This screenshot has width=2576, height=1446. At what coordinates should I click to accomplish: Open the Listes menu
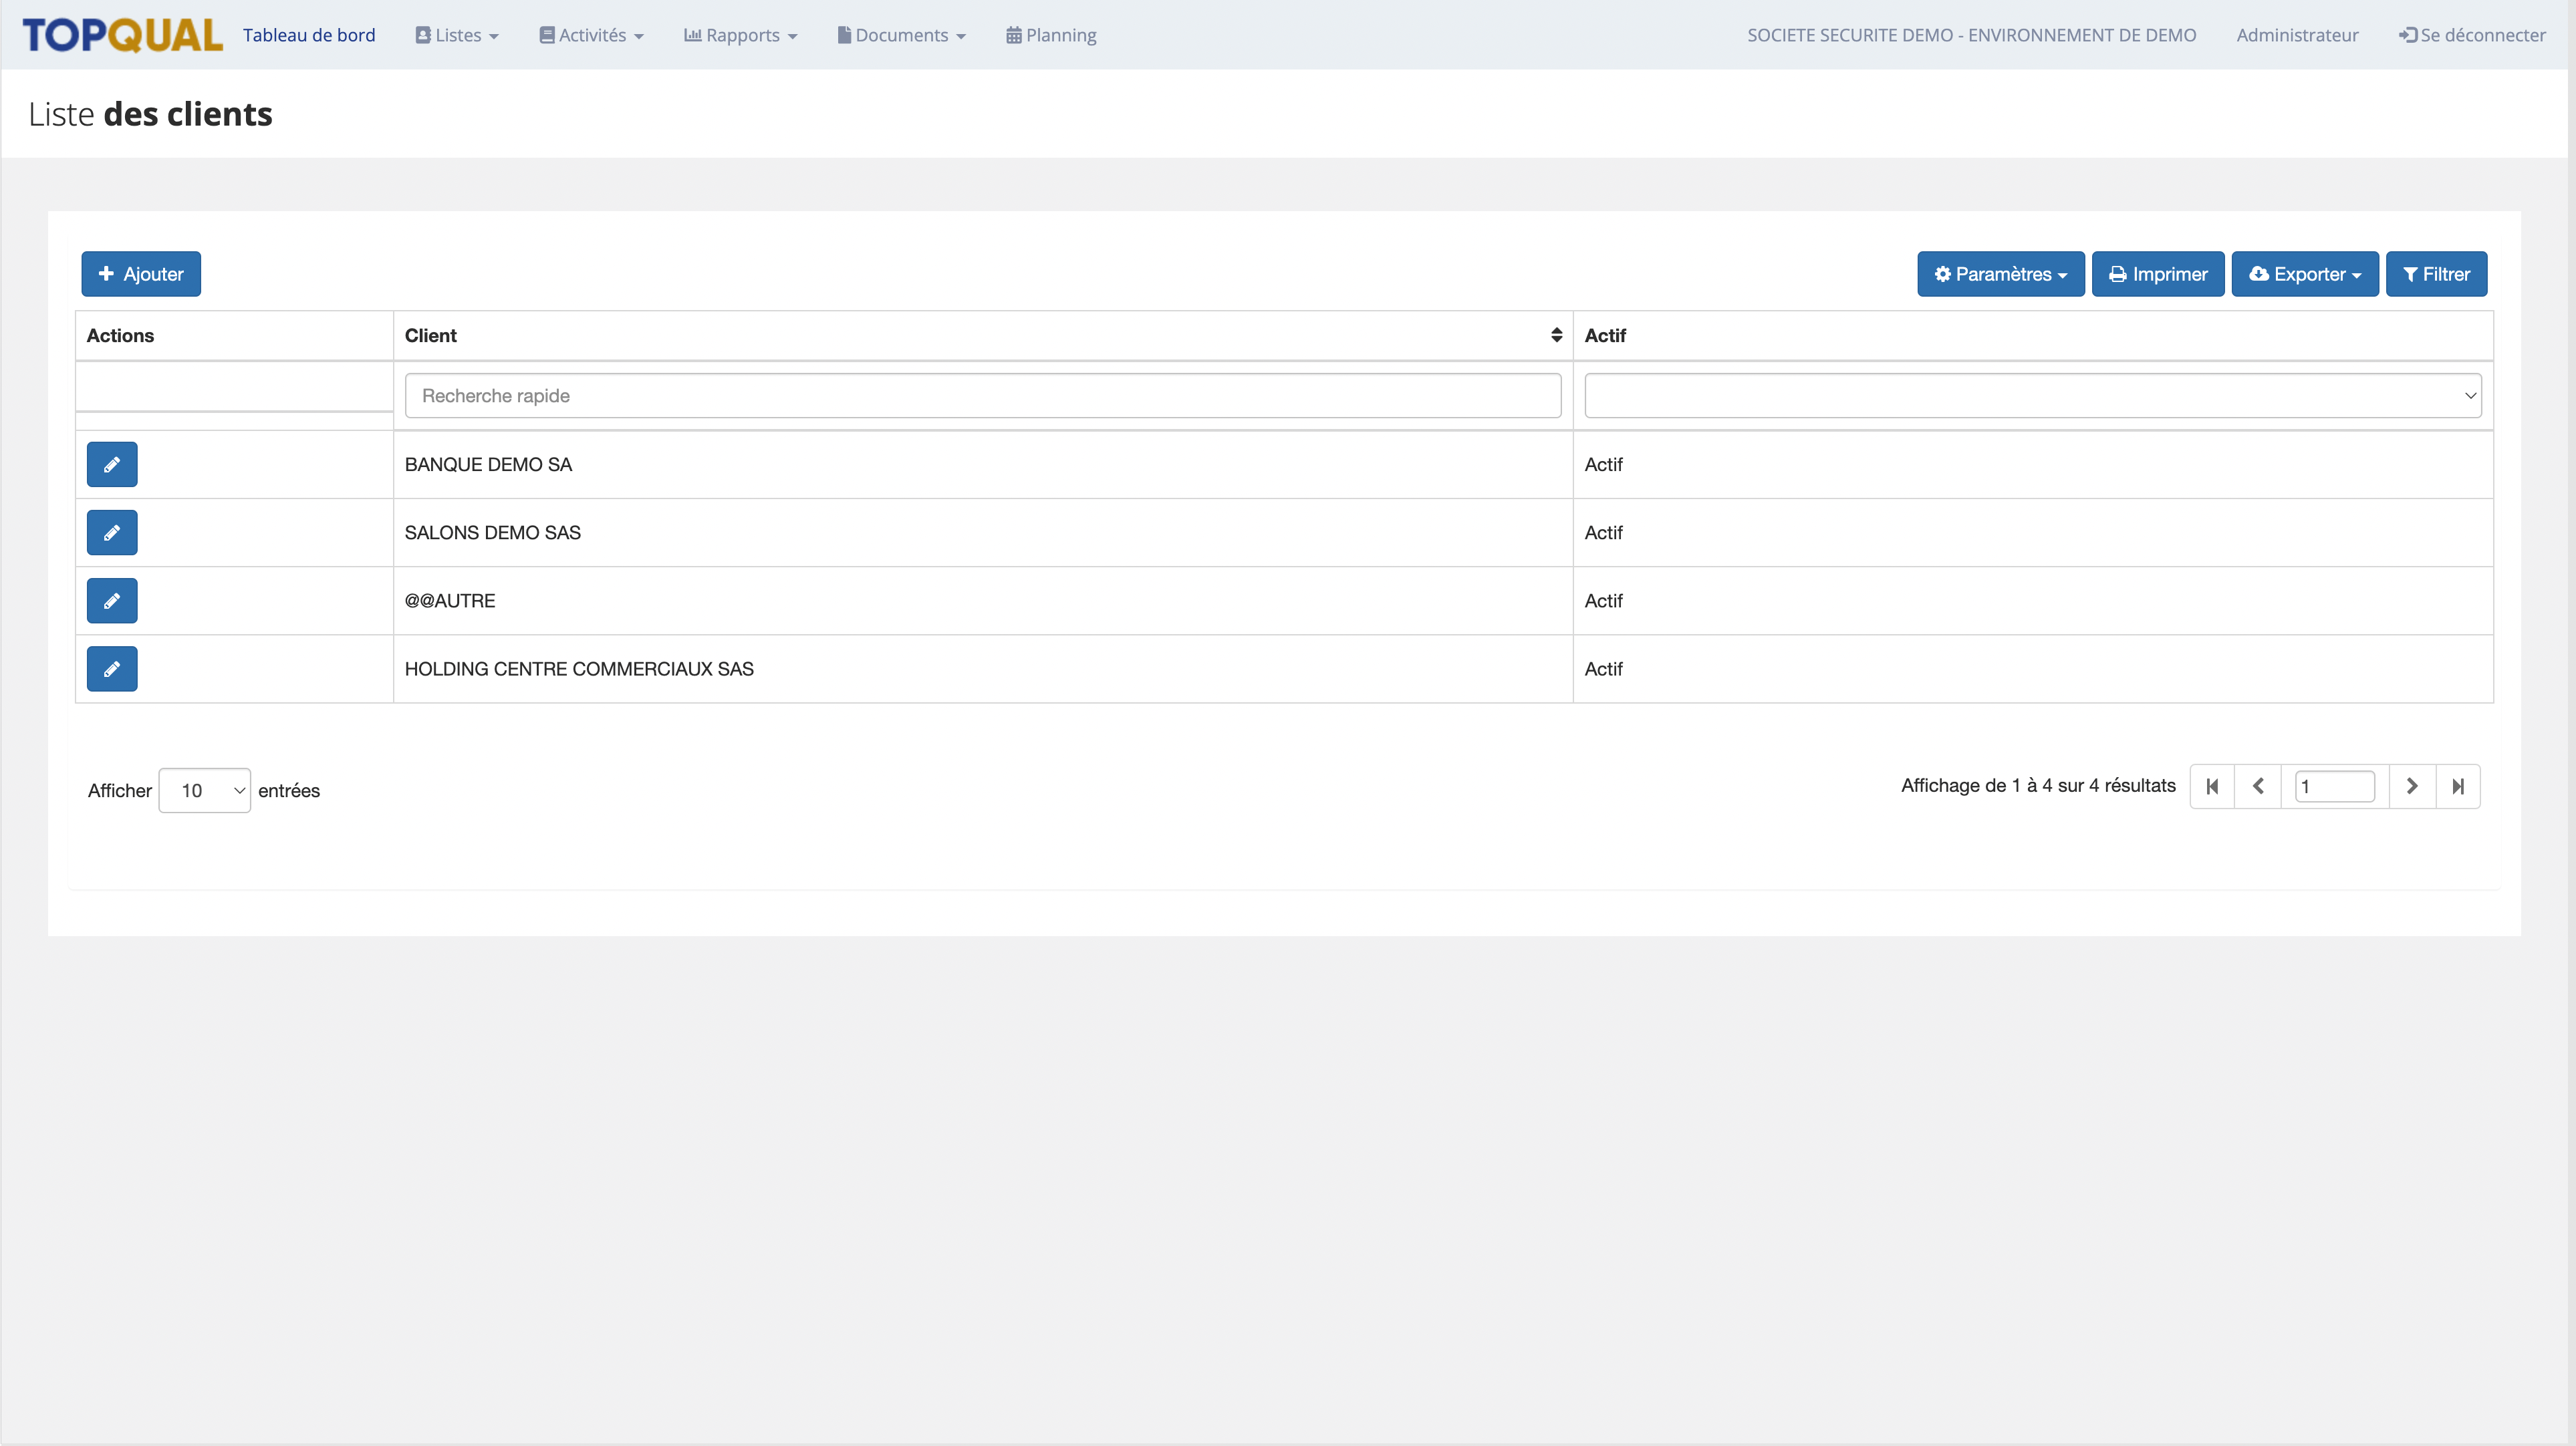(x=457, y=35)
